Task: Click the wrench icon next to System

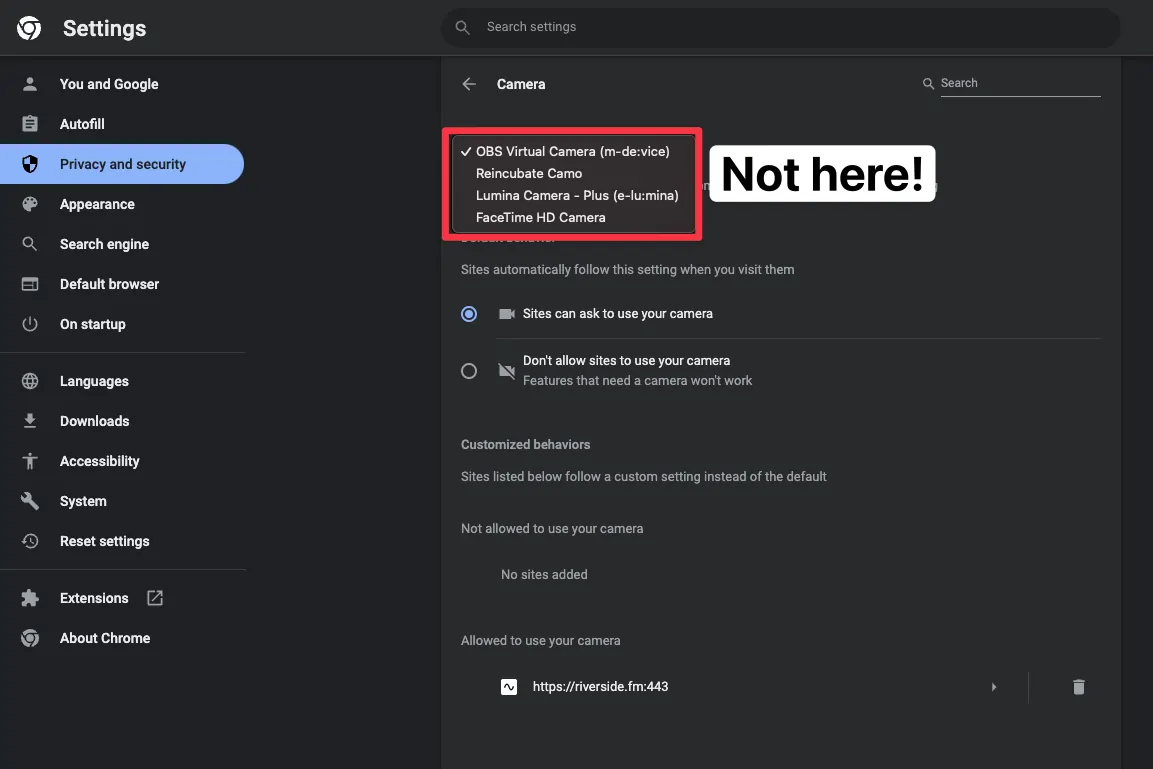Action: (29, 501)
